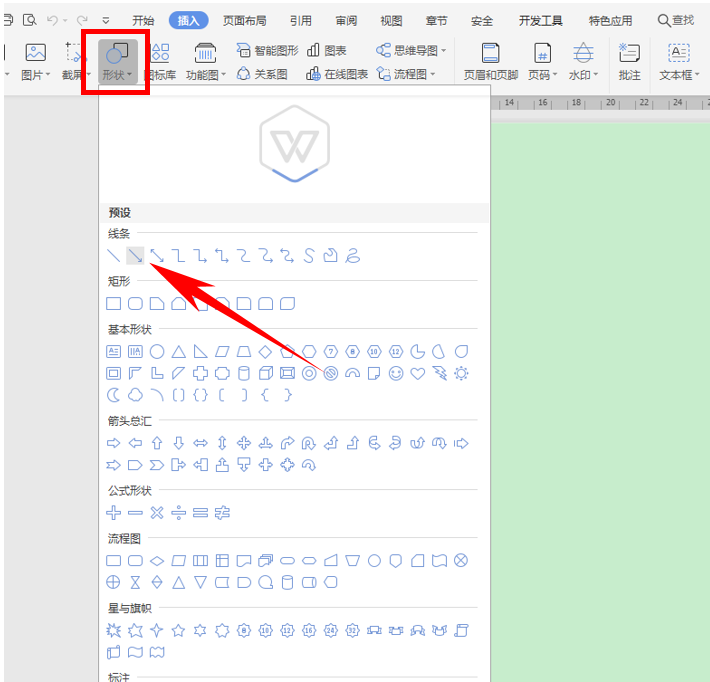Screen dimensions: 710x682
Task: Select the multiply formula shape
Action: click(x=157, y=513)
